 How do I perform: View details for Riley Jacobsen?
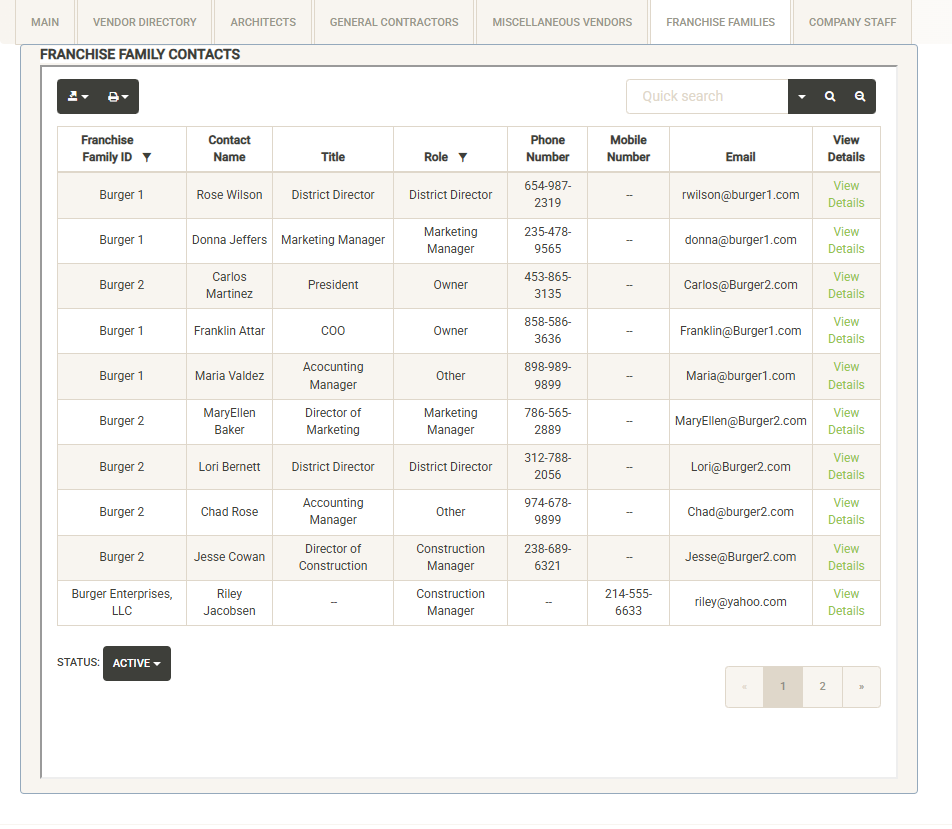pos(846,602)
